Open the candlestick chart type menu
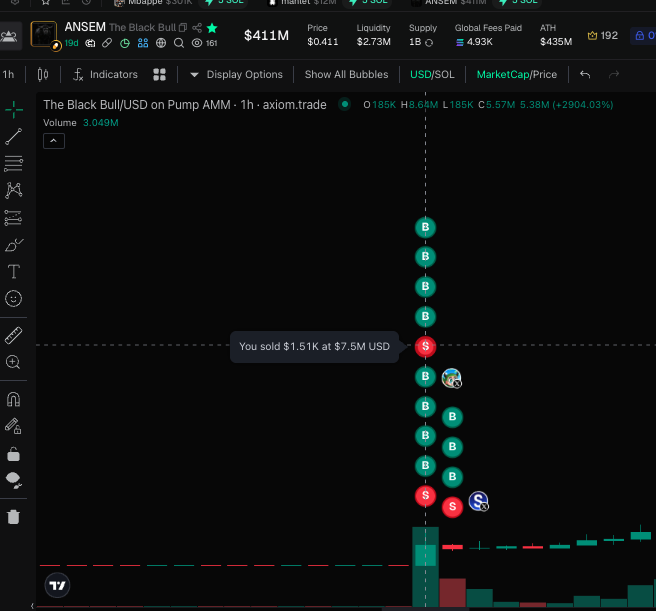The height and width of the screenshot is (611, 656). tap(43, 74)
